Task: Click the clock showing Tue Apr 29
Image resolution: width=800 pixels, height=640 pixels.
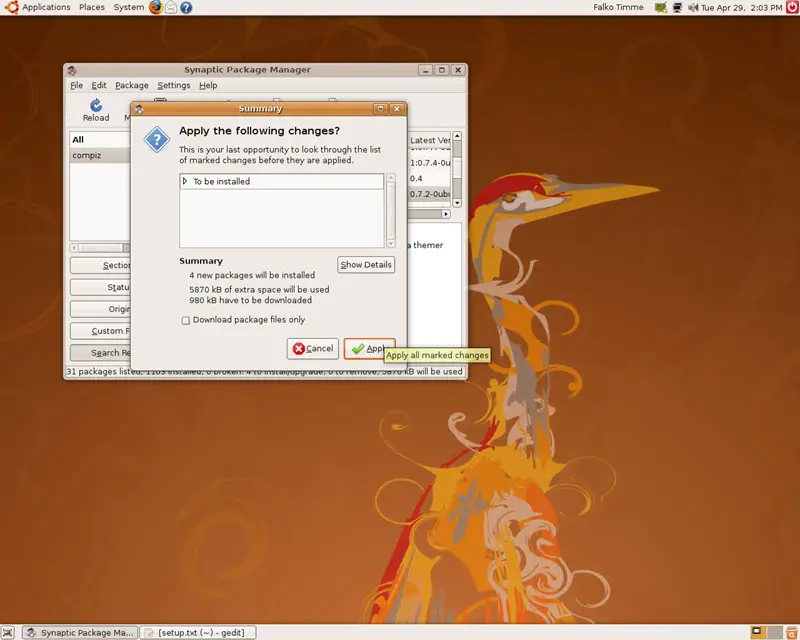Action: coord(741,8)
